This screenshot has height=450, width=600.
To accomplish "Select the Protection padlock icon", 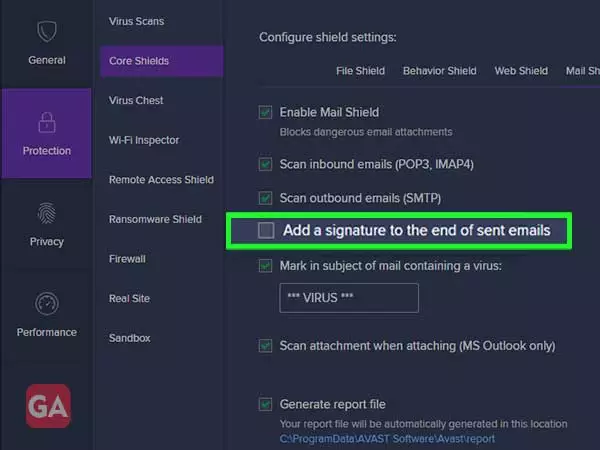I will point(47,122).
